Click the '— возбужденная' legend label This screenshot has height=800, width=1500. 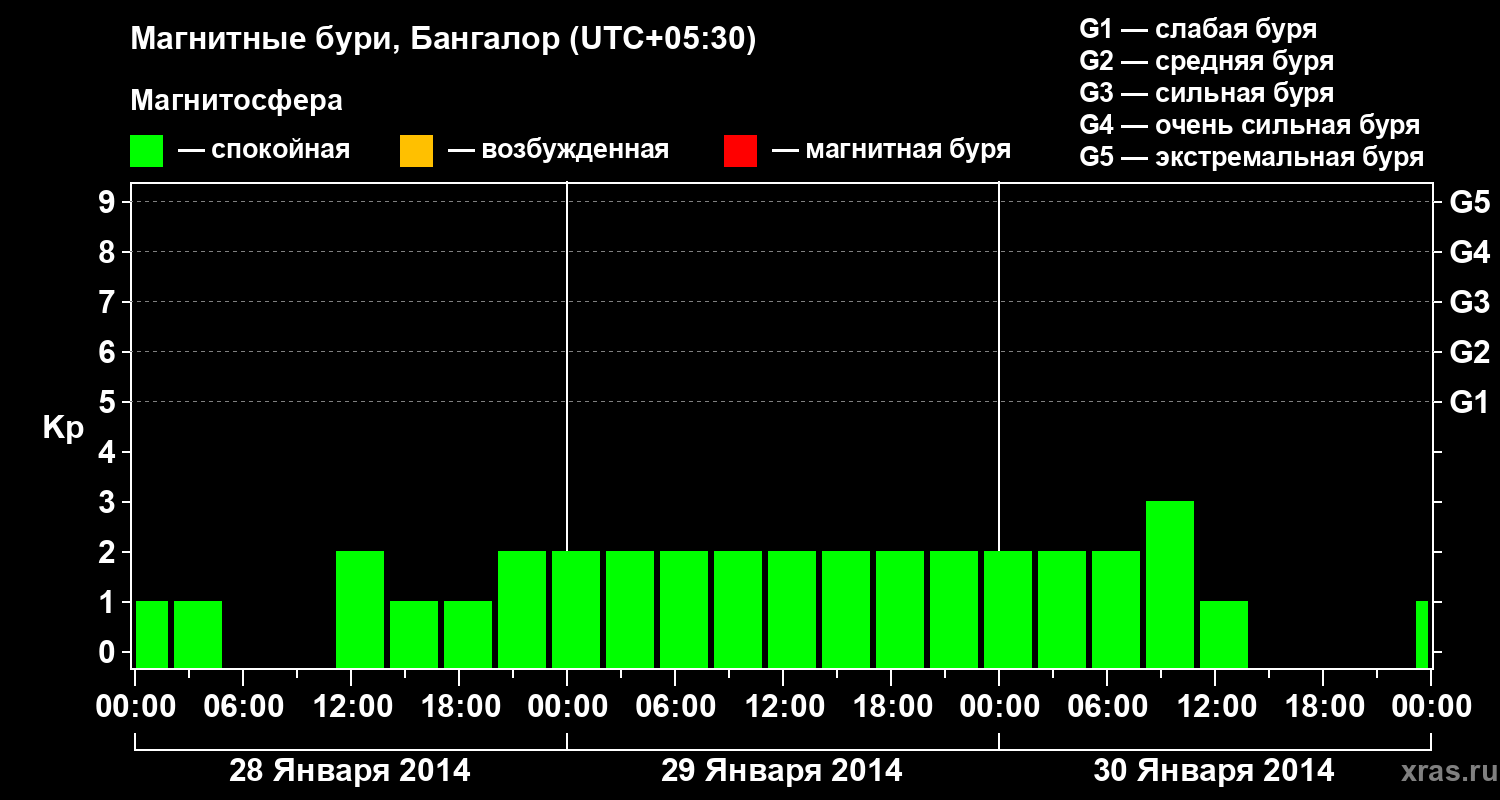click(558, 151)
